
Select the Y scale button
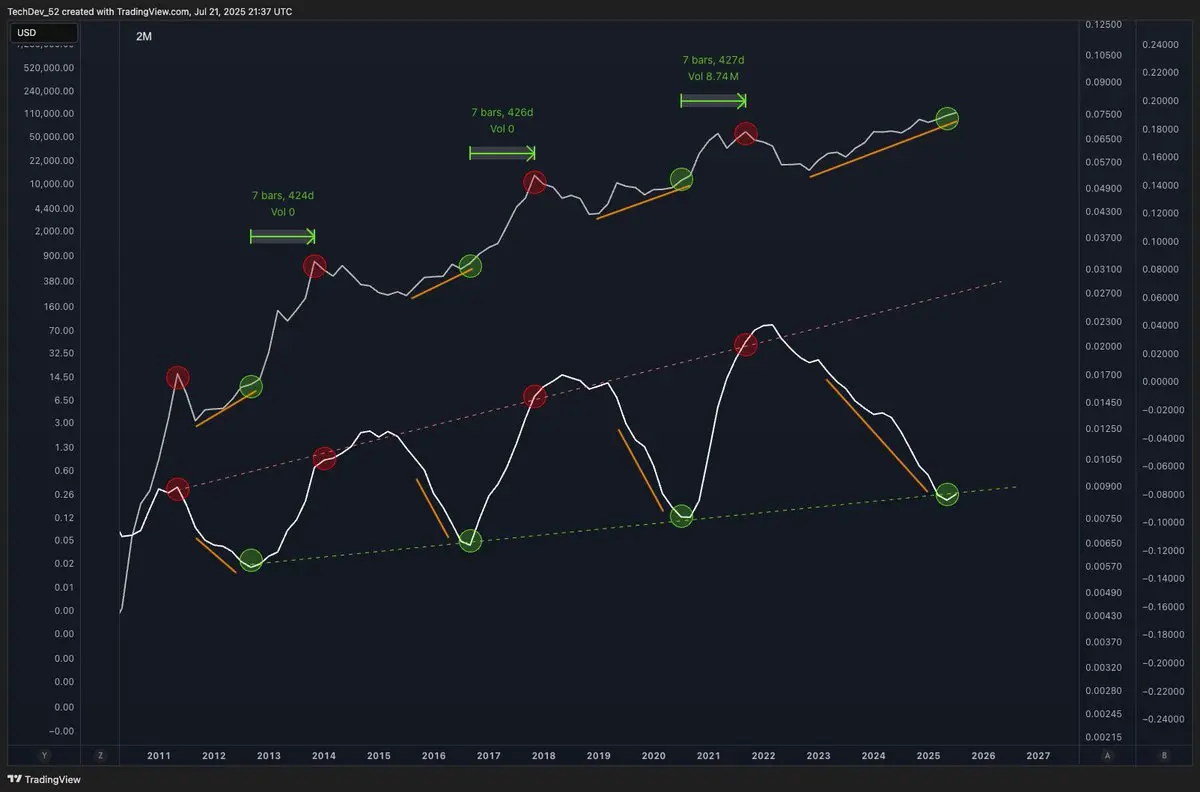(43, 755)
